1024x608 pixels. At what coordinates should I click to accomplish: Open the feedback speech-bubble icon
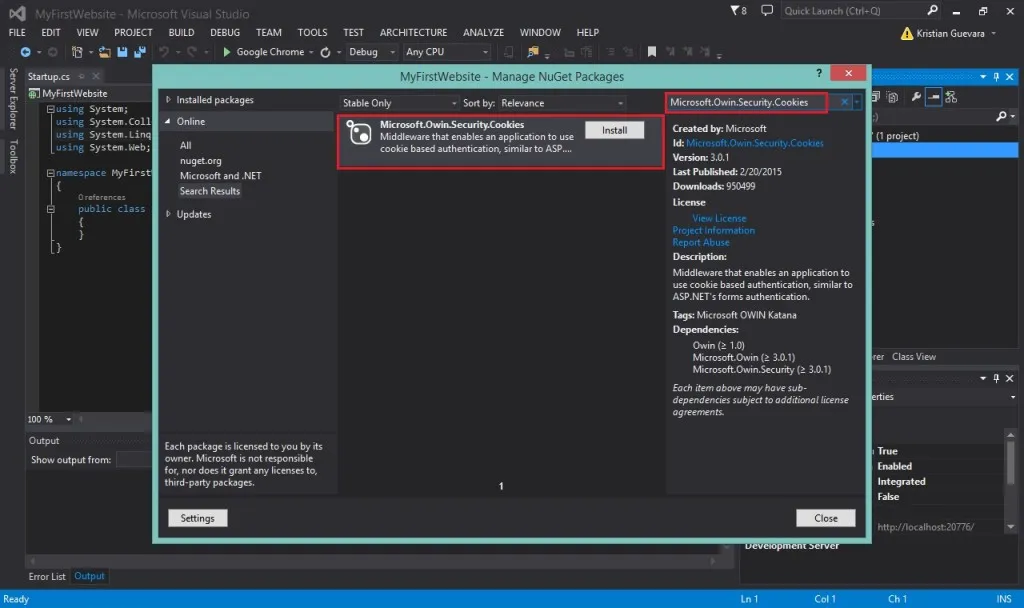coord(767,10)
